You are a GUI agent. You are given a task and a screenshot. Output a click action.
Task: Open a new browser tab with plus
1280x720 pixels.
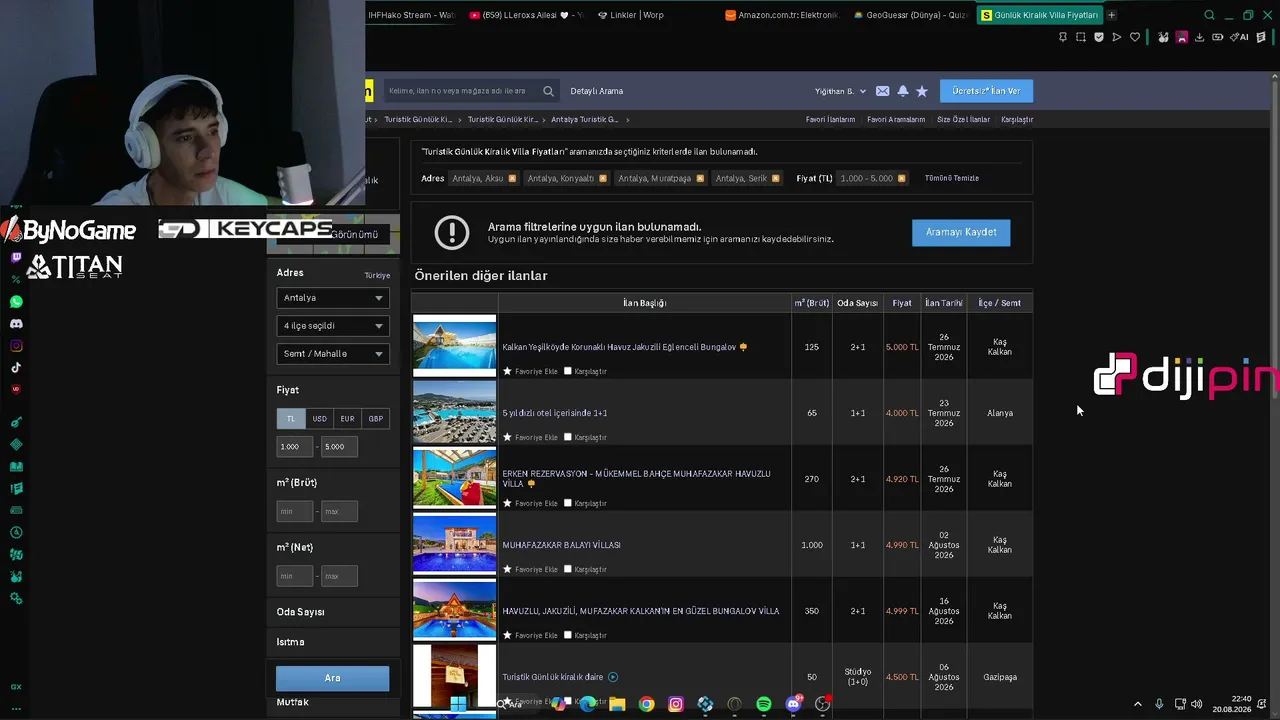(1111, 15)
